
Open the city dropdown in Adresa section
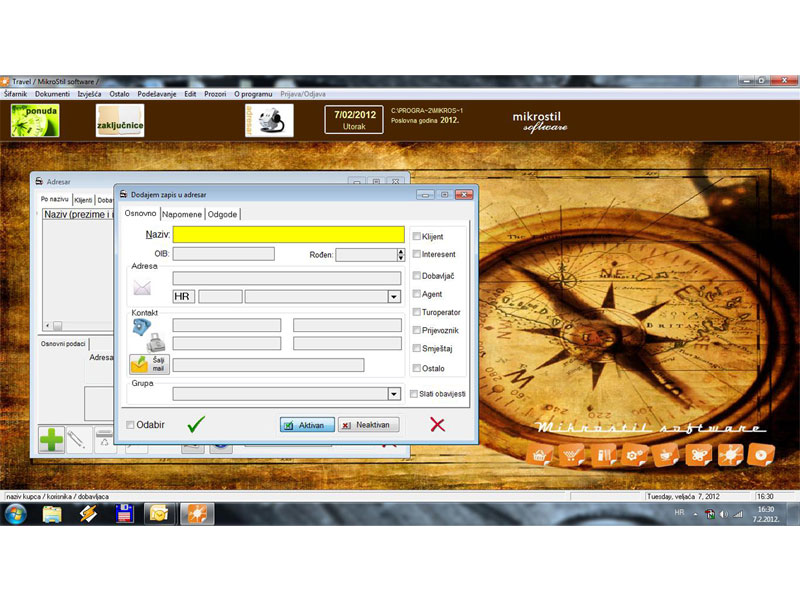(x=394, y=296)
